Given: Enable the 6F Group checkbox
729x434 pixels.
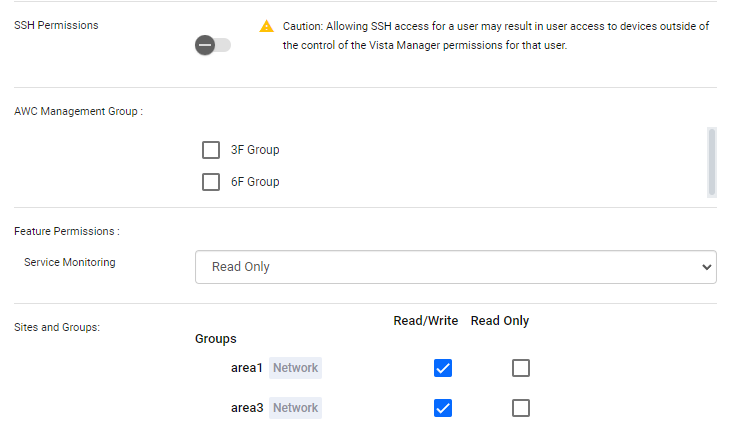Looking at the screenshot, I should [x=211, y=182].
